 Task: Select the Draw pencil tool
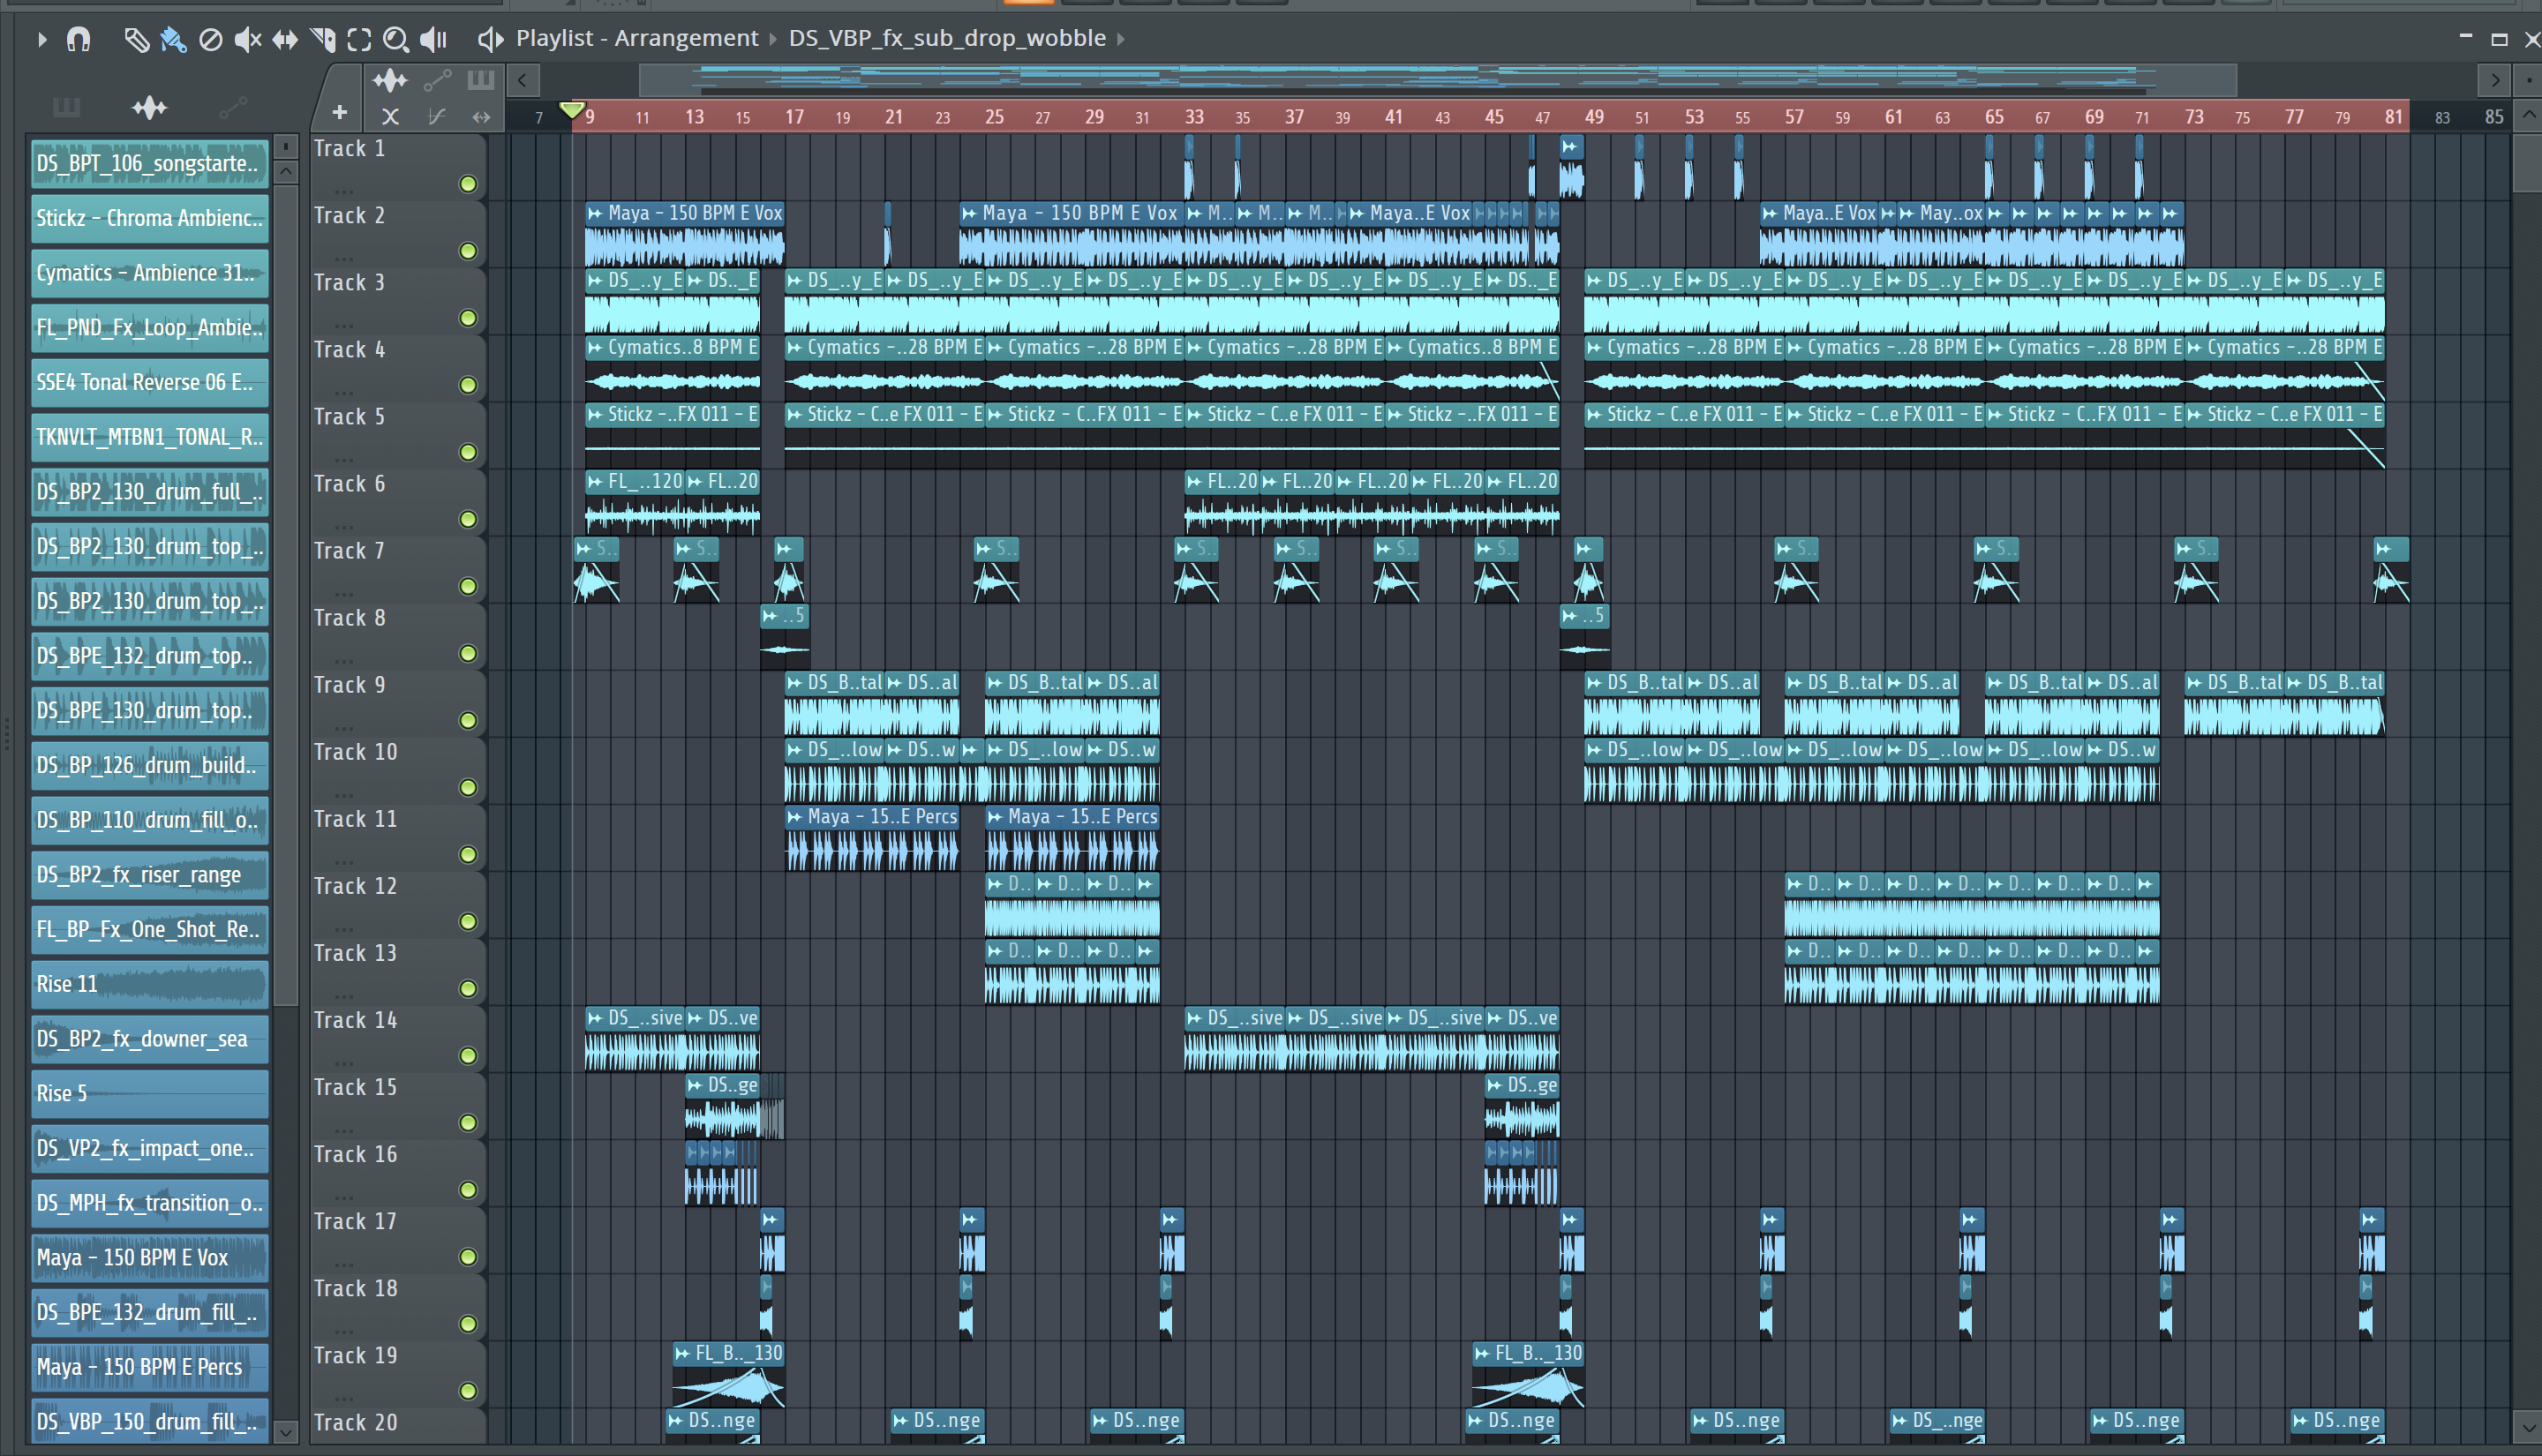tap(136, 40)
